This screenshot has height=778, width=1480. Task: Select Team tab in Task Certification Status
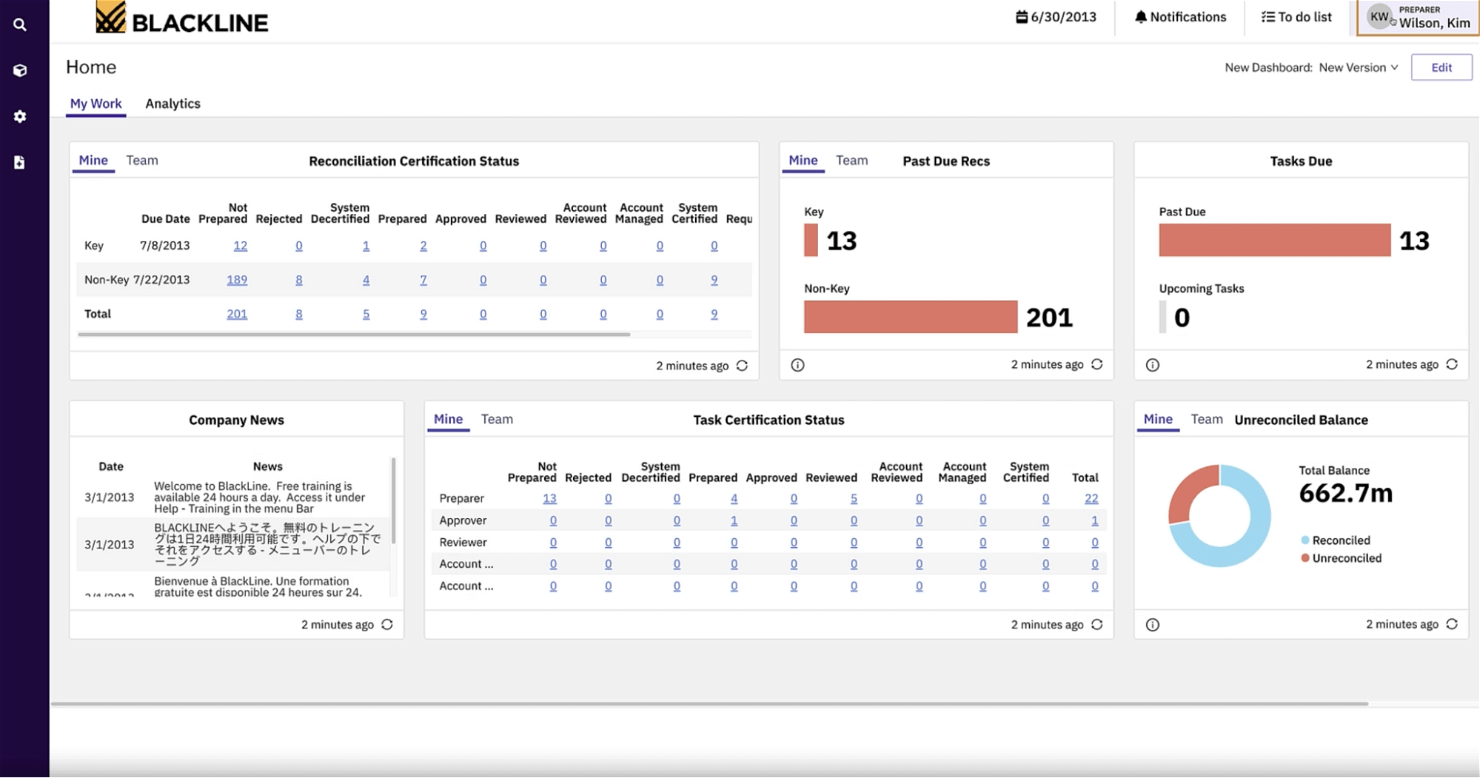(497, 419)
